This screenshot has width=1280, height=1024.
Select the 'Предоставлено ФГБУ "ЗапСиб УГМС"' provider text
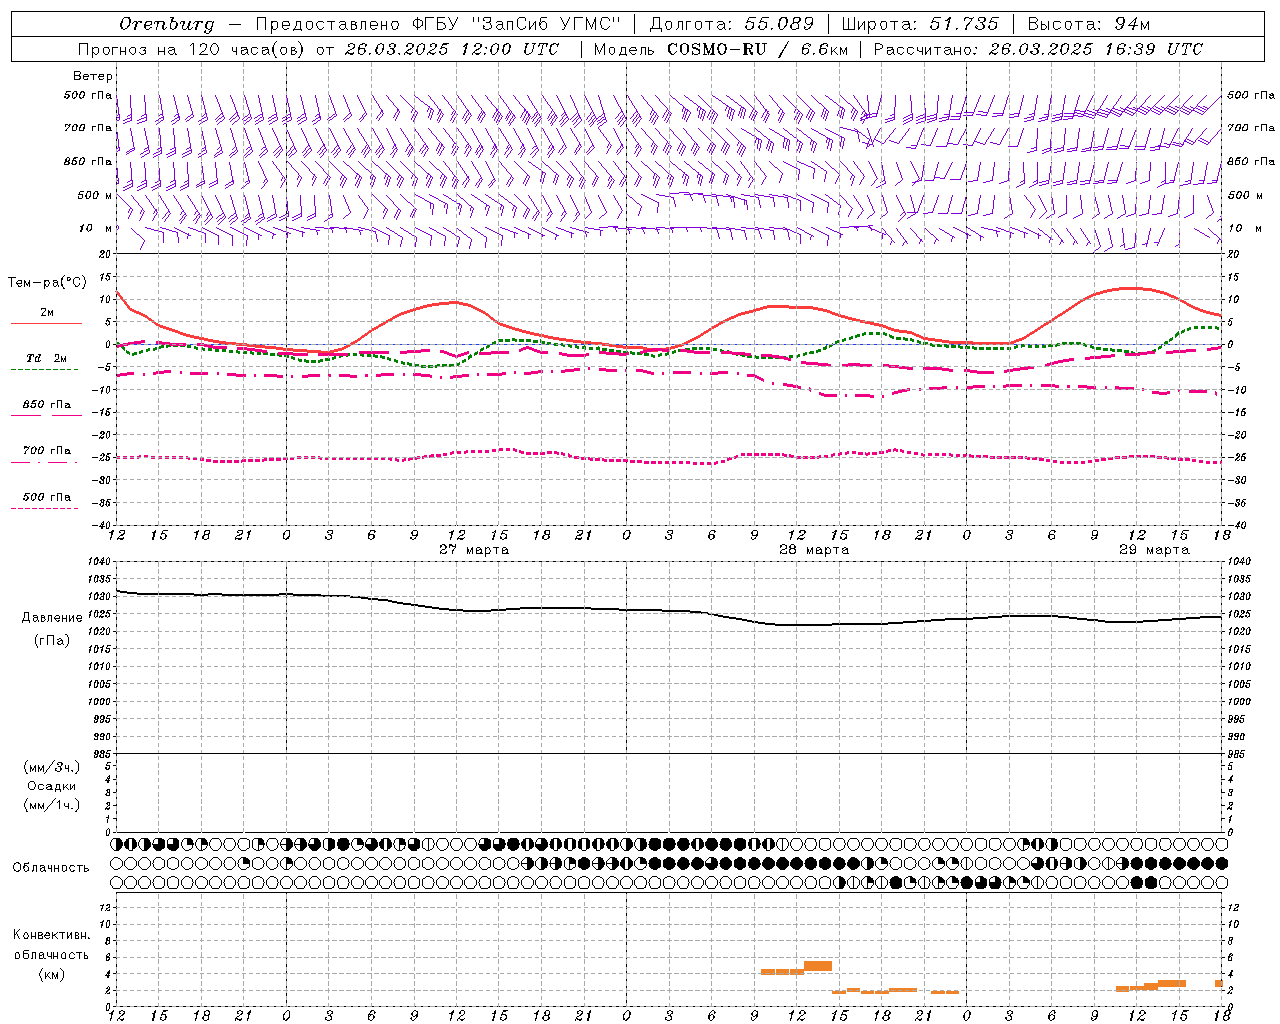pos(439,24)
